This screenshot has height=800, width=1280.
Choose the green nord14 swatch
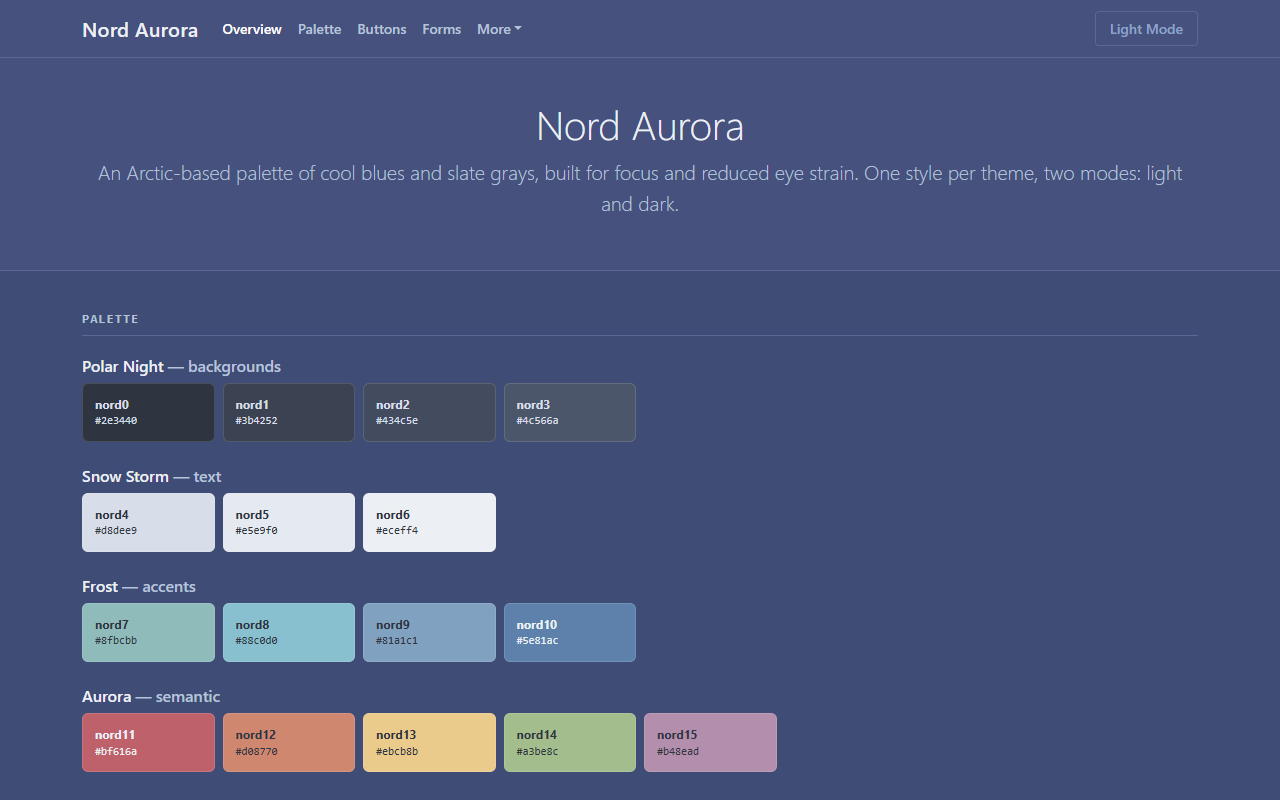[570, 742]
